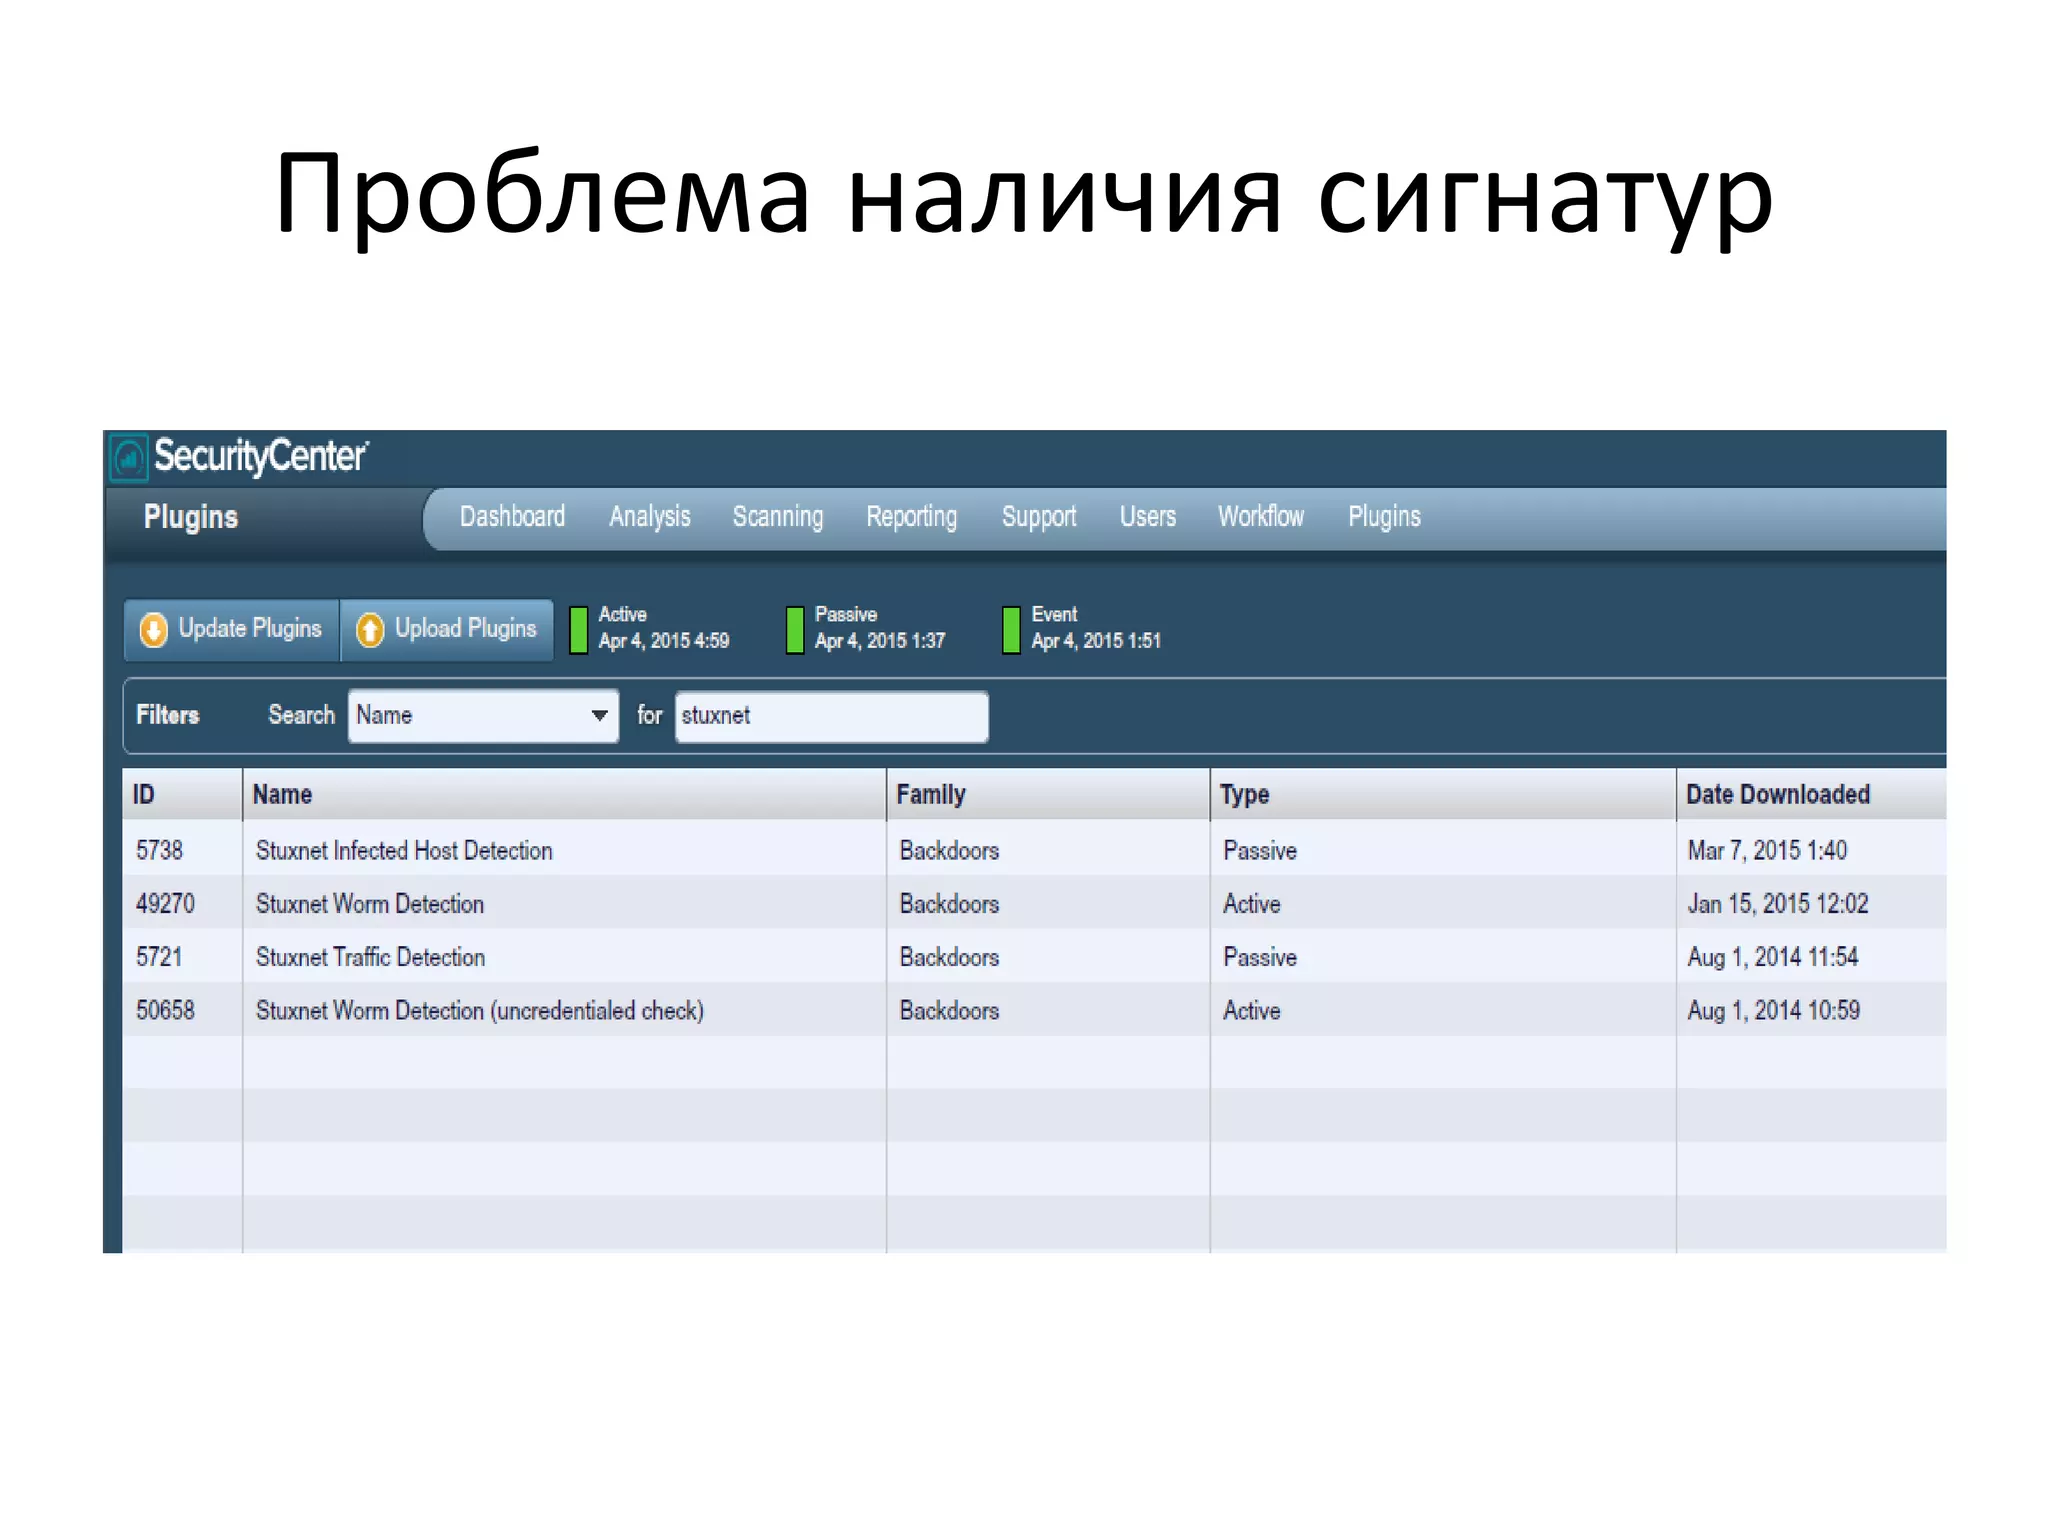Click the Update Plugins button
This screenshot has height=1536, width=2048.
[232, 630]
